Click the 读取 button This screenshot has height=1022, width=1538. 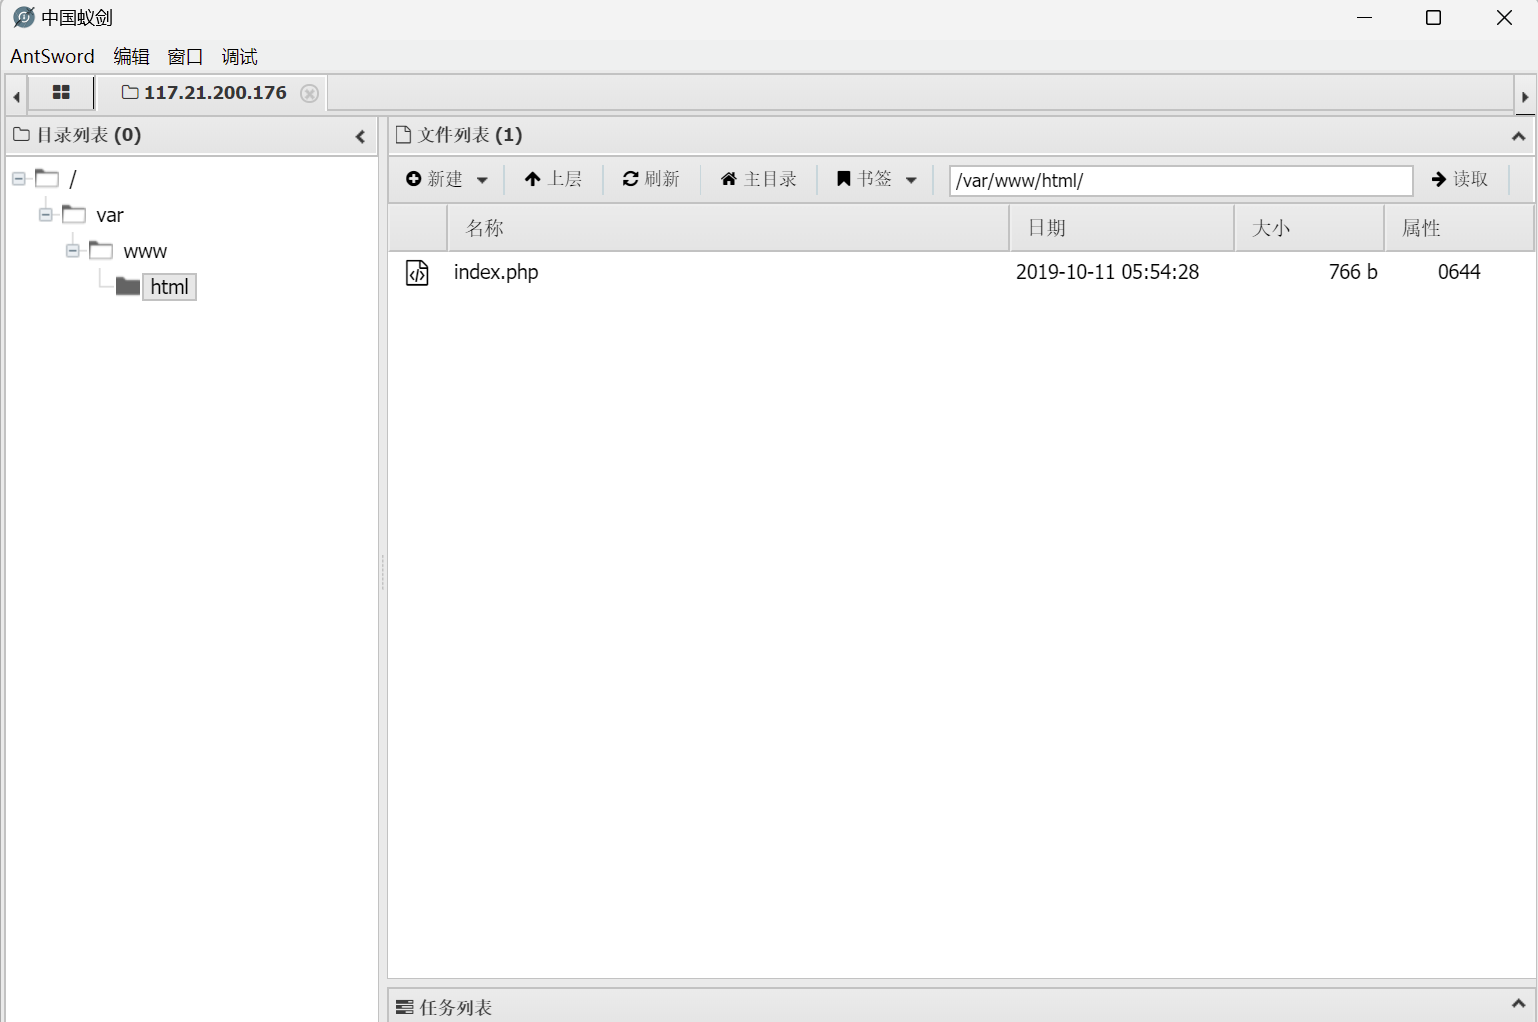click(x=1460, y=179)
